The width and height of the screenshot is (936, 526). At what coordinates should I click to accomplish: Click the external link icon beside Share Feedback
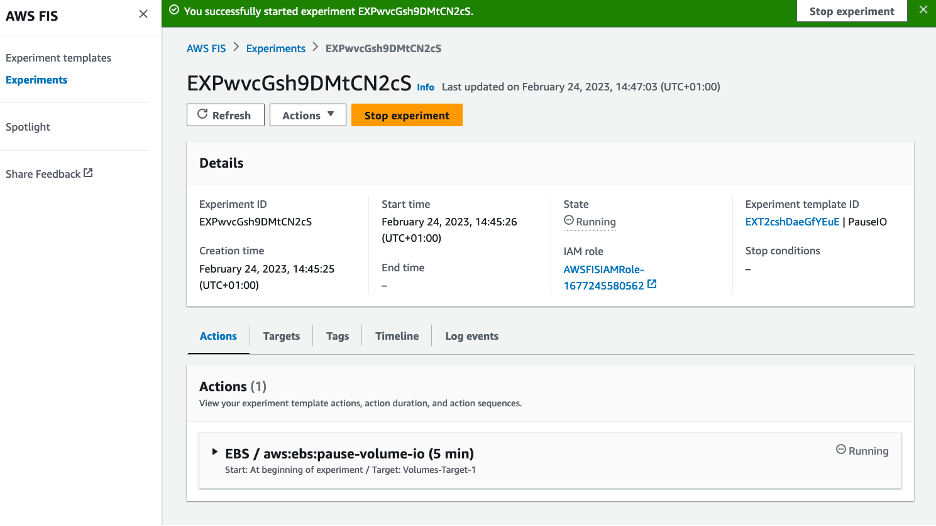tap(88, 173)
